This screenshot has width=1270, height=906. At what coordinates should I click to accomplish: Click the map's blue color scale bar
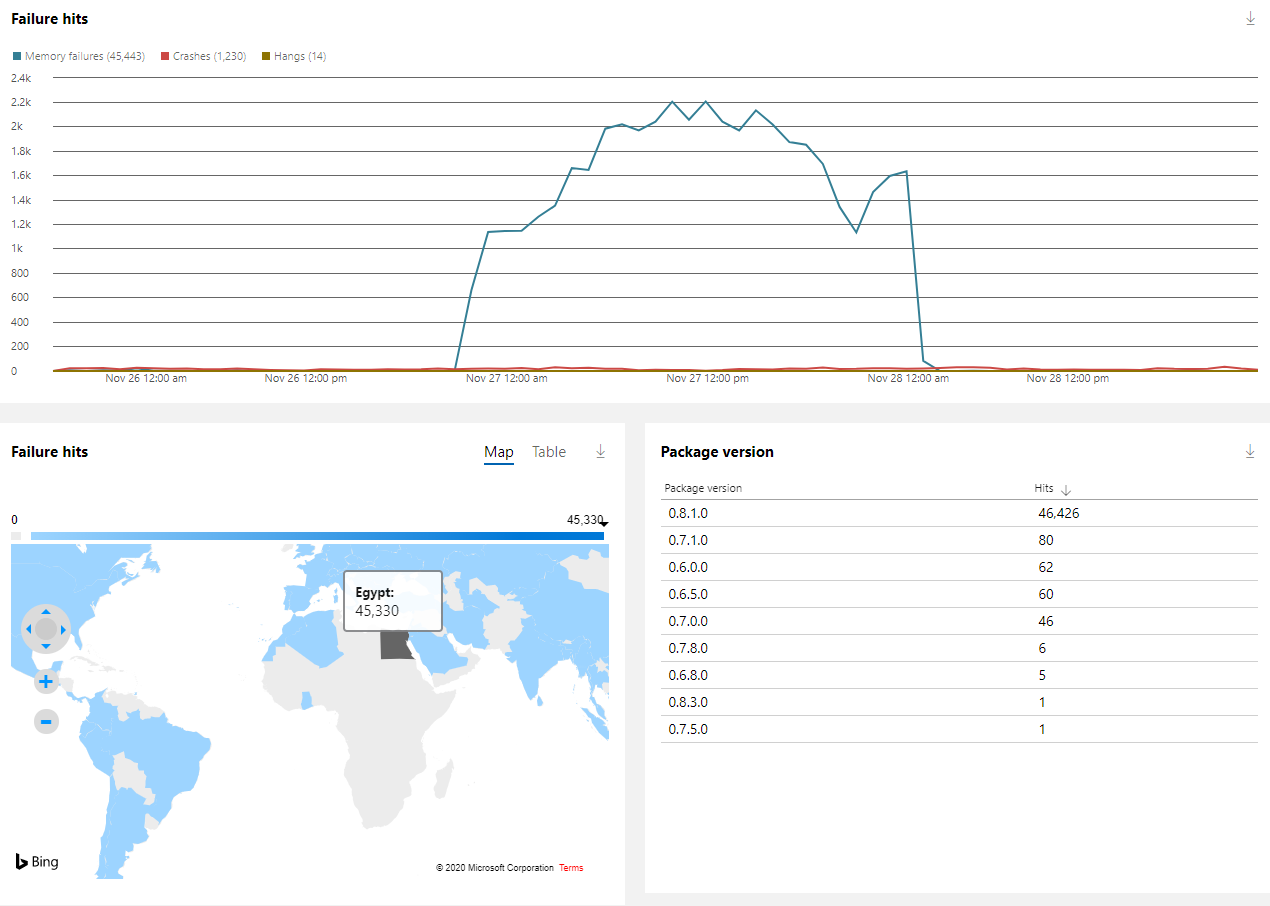pyautogui.click(x=317, y=536)
